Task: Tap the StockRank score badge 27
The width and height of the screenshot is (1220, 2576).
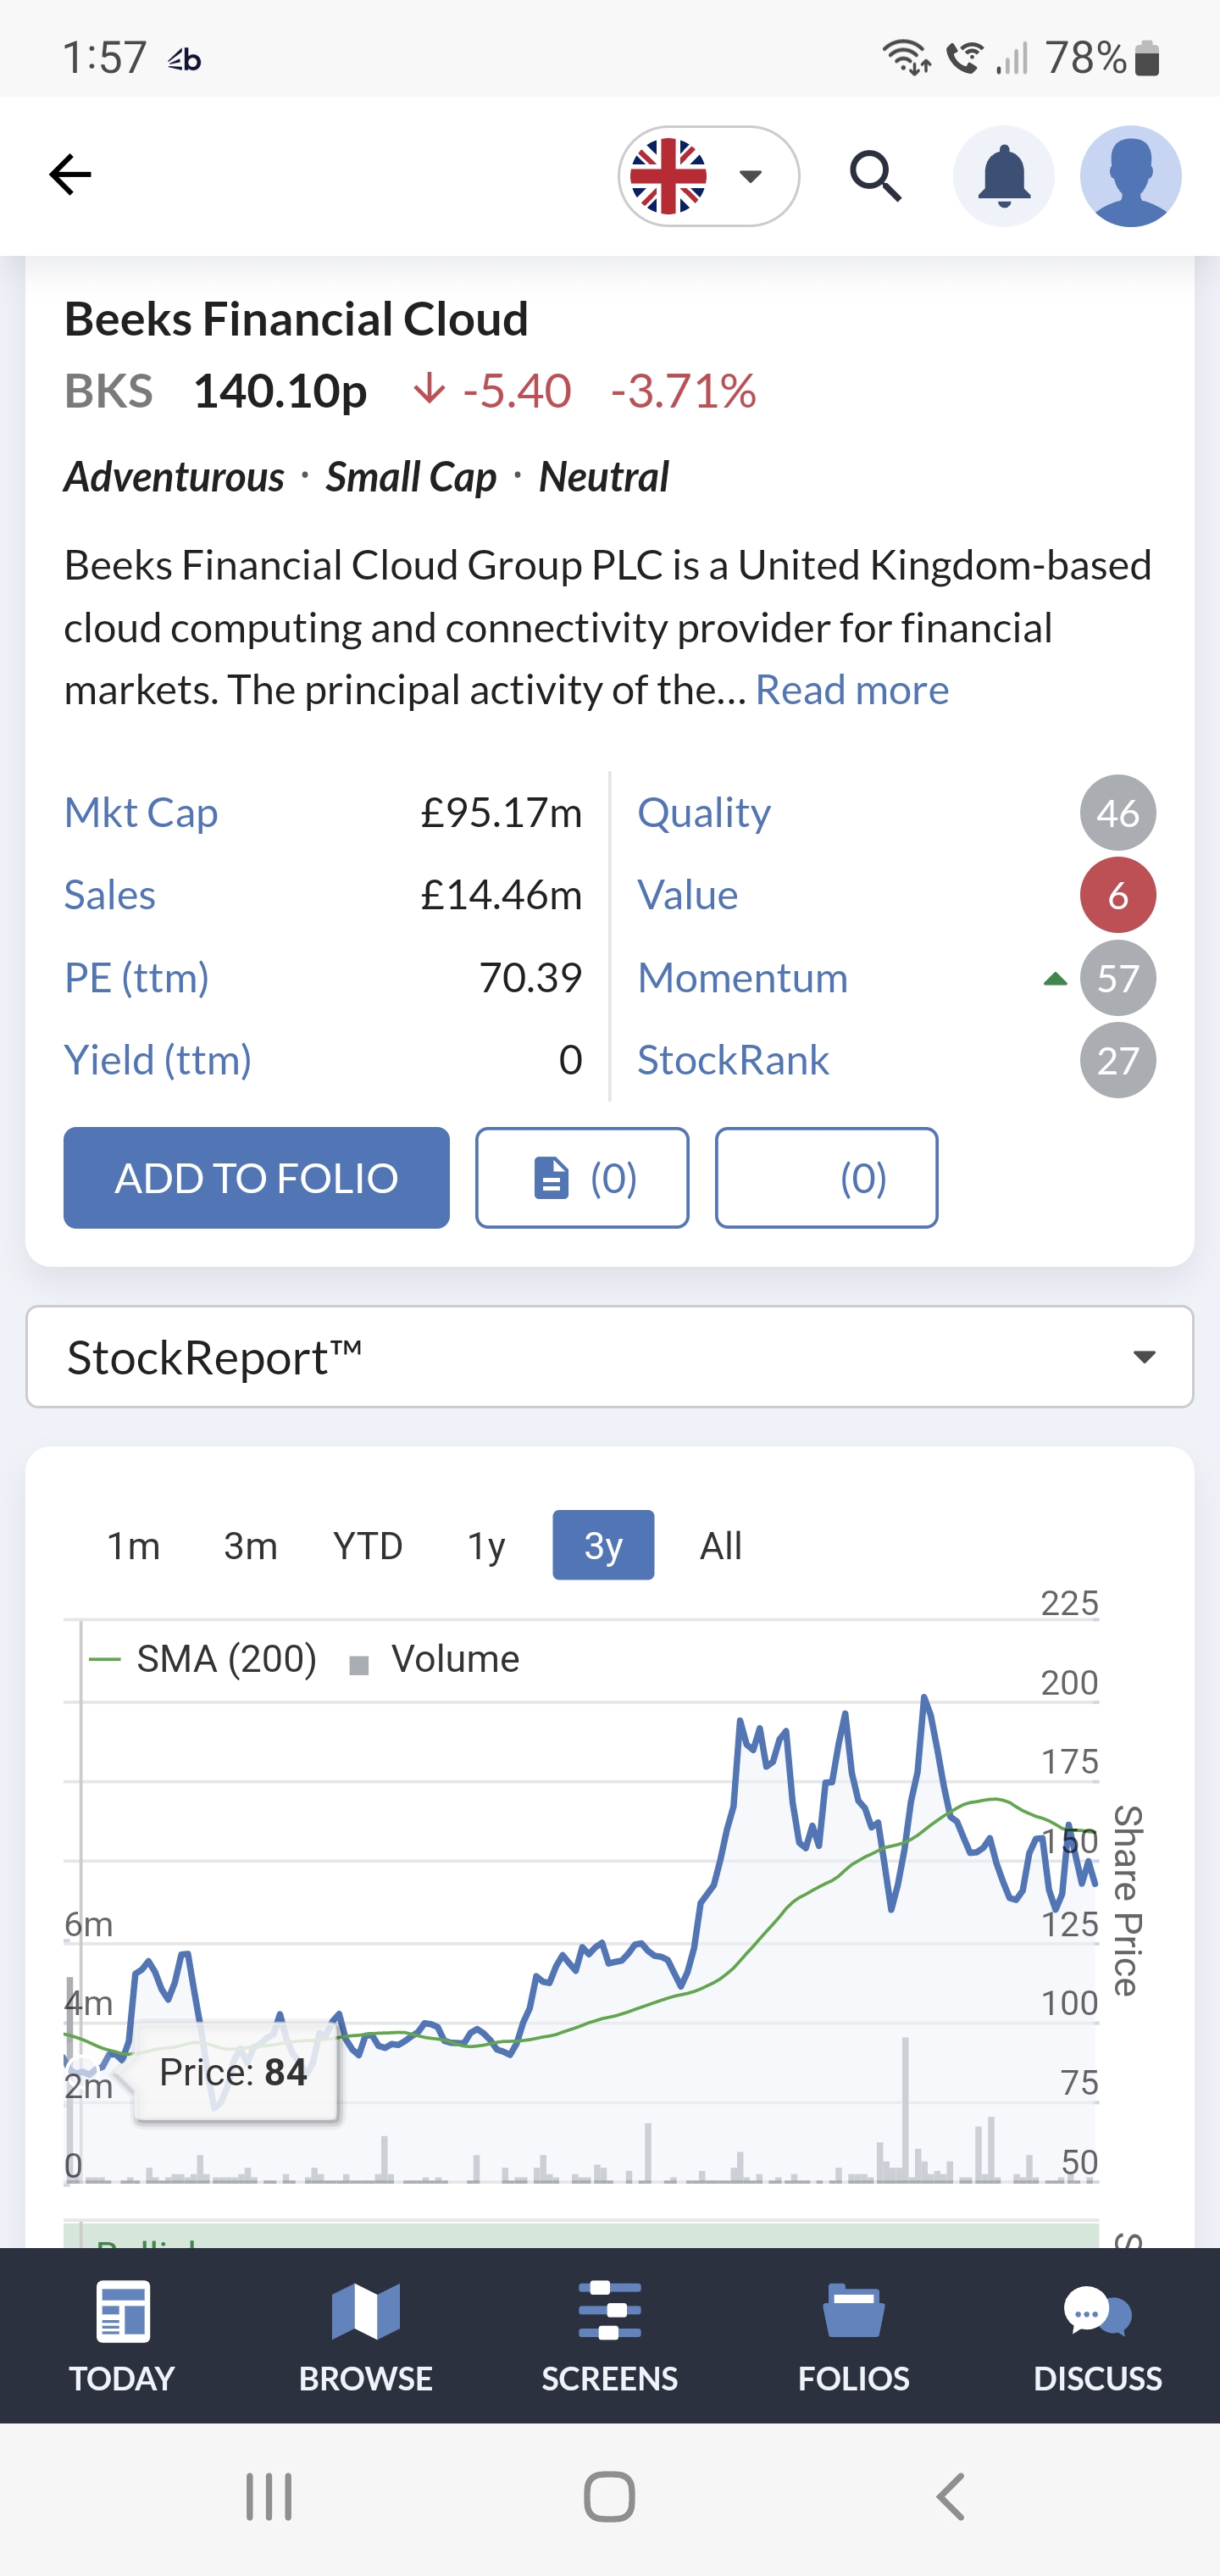Action: pyautogui.click(x=1118, y=1061)
